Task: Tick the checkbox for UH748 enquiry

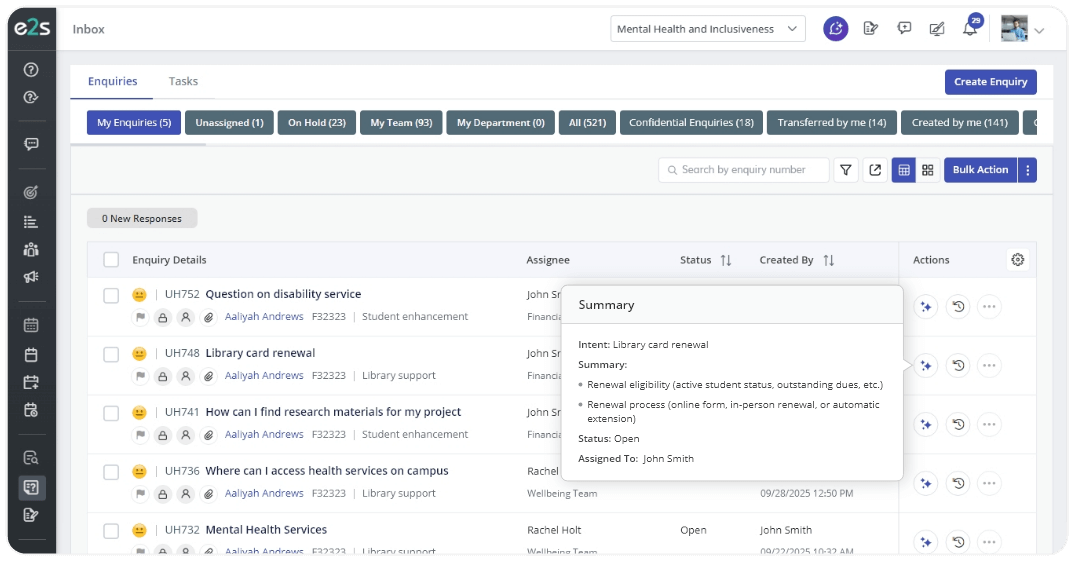Action: coord(111,354)
